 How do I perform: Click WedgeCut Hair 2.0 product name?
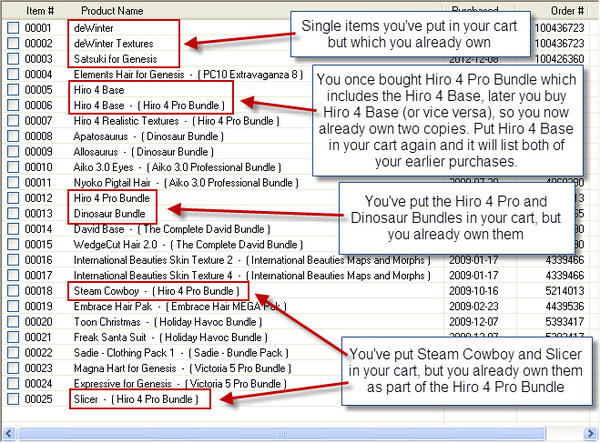click(x=115, y=244)
